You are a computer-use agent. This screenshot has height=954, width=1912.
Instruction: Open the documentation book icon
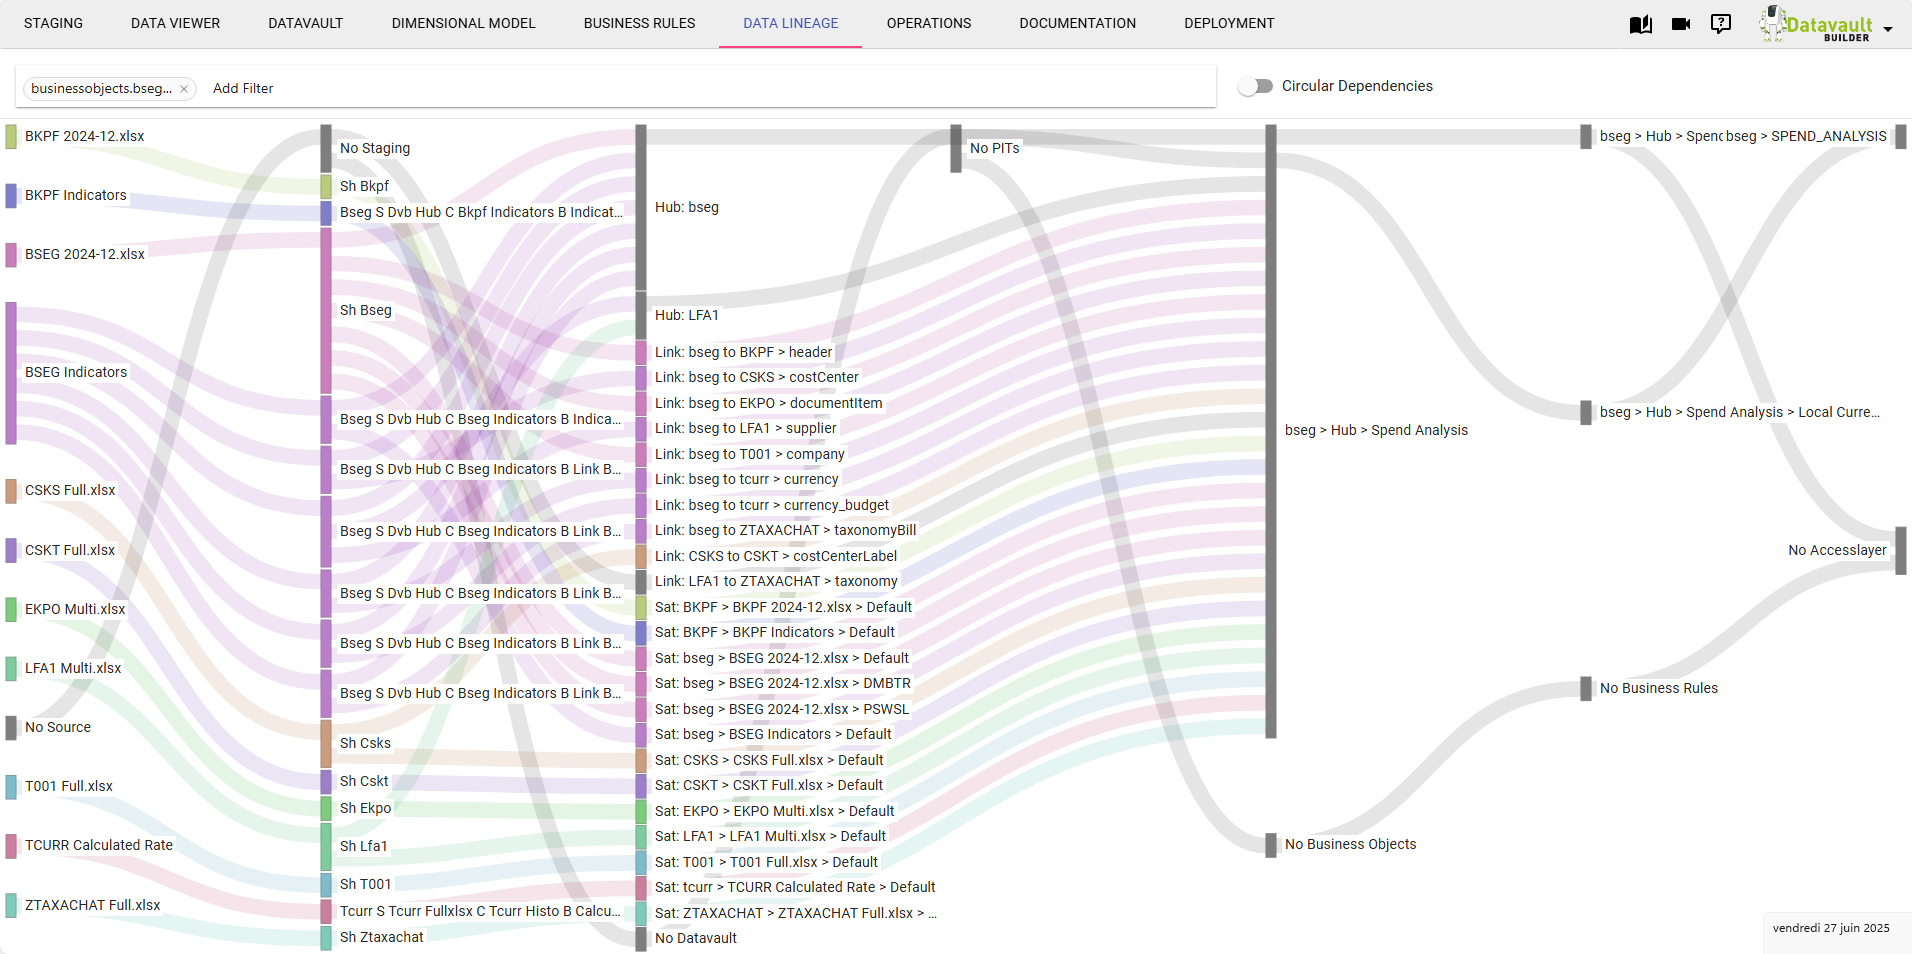(1640, 24)
